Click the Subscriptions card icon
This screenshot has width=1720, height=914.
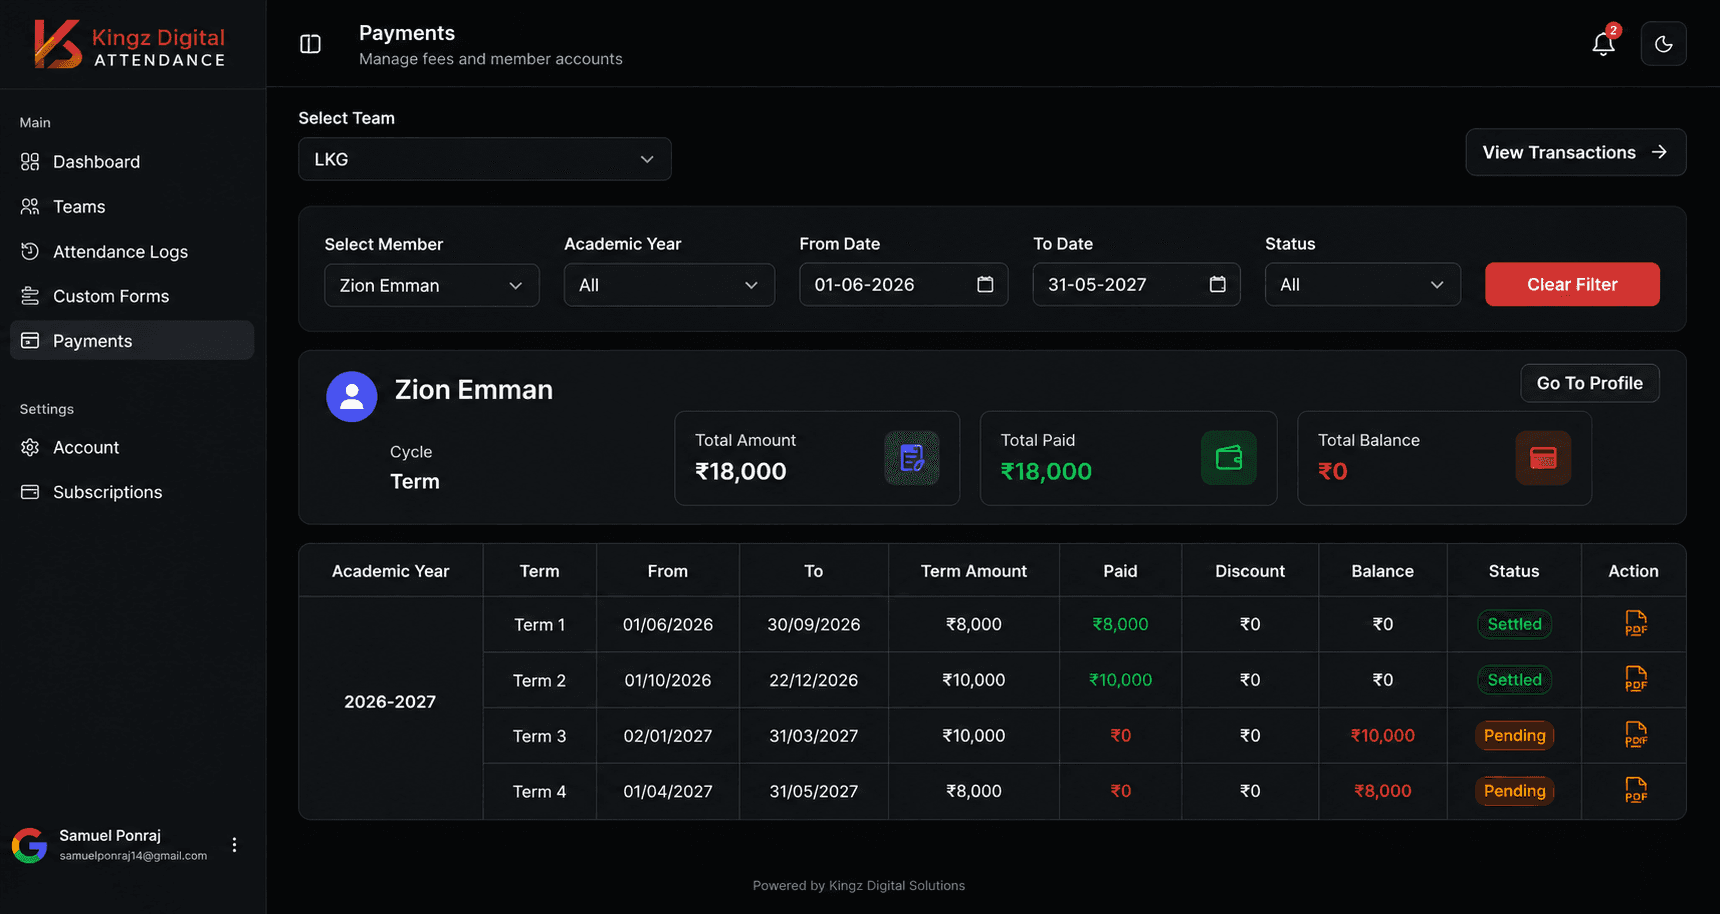point(30,492)
